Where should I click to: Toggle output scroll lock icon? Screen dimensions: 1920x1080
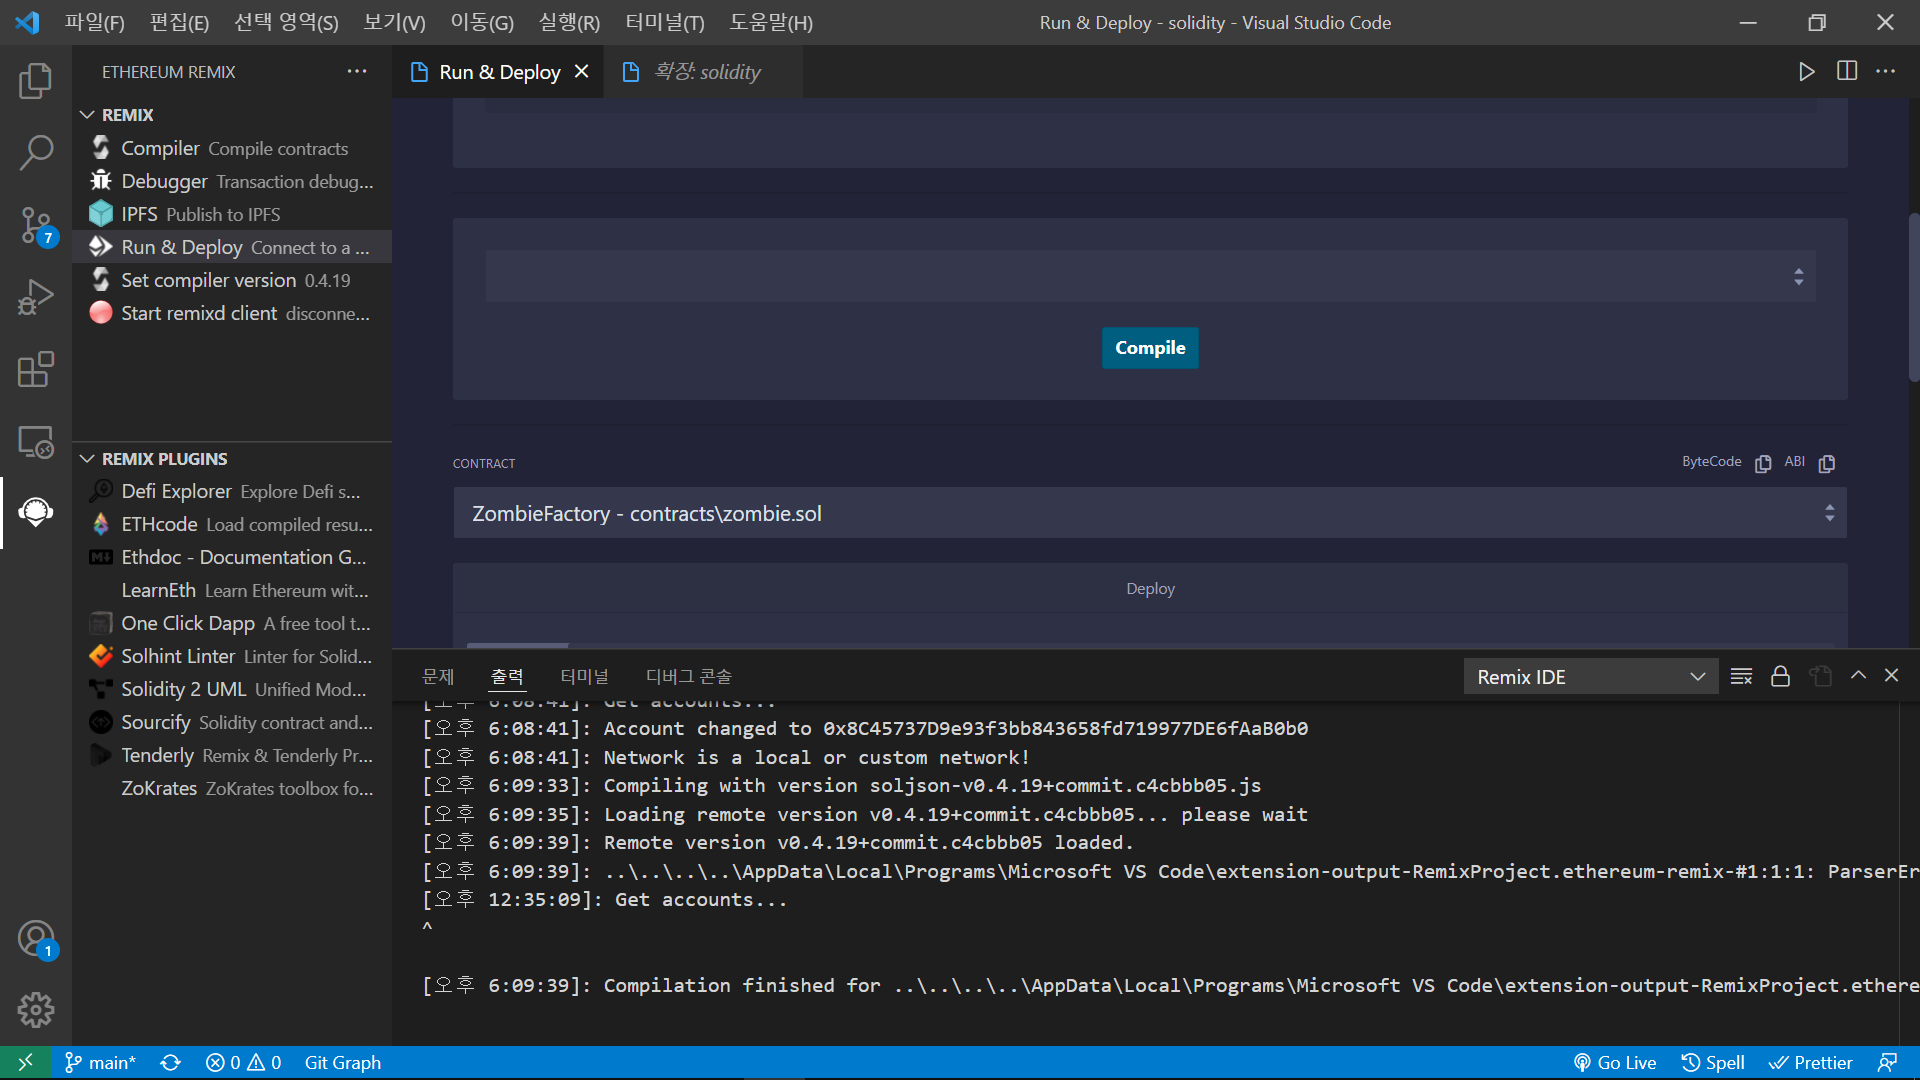pos(1780,676)
